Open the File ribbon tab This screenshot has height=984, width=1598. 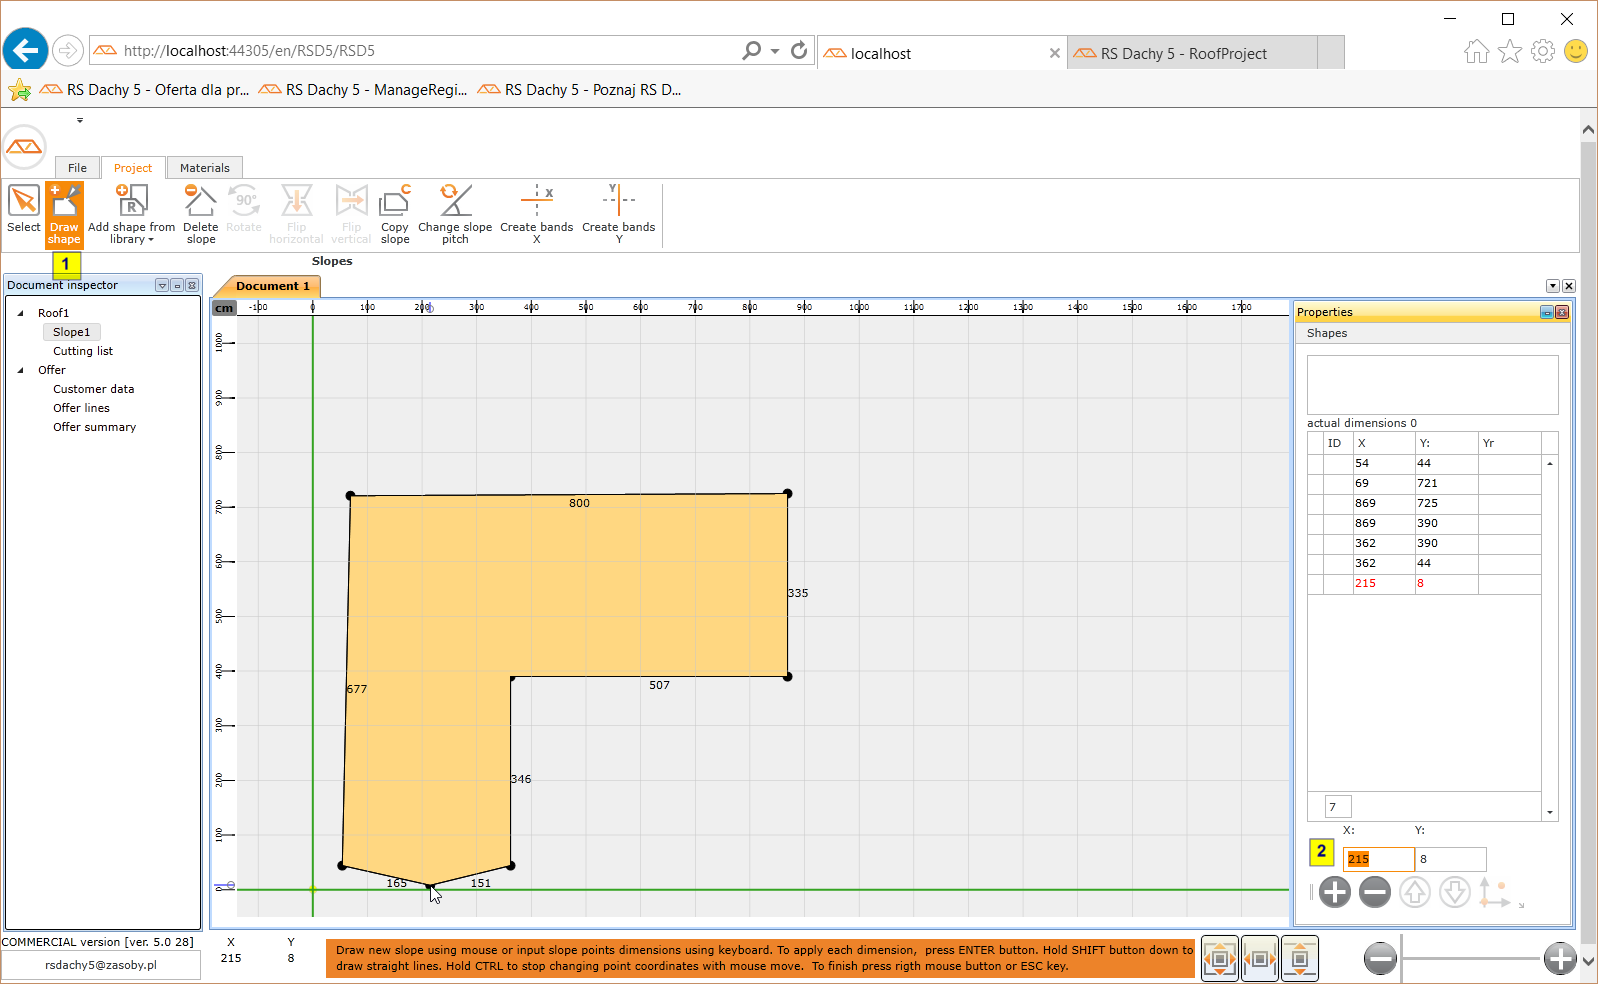(77, 168)
